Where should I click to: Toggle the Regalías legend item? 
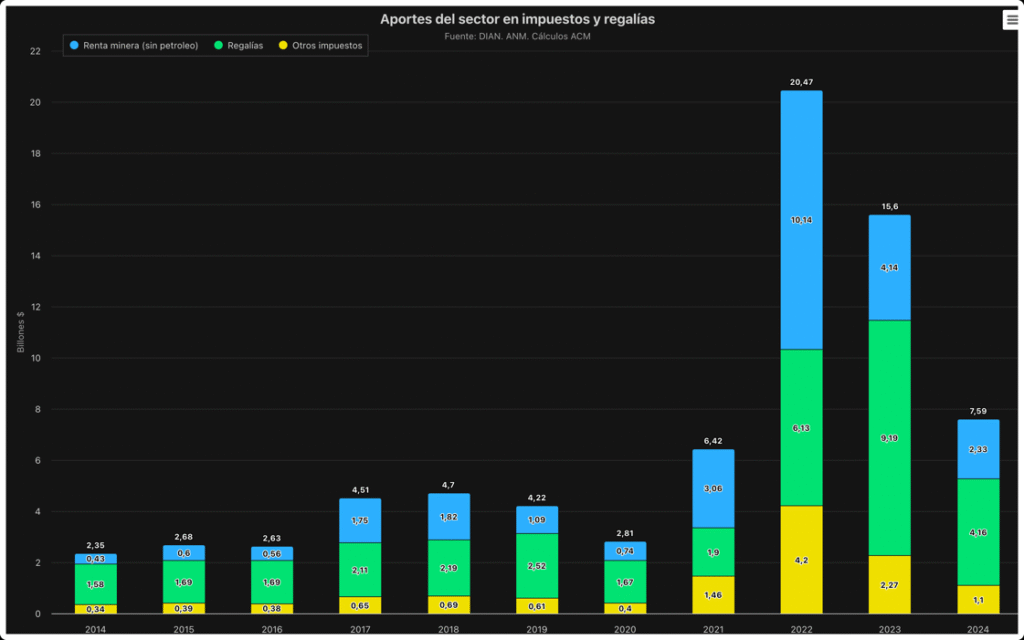coord(245,46)
